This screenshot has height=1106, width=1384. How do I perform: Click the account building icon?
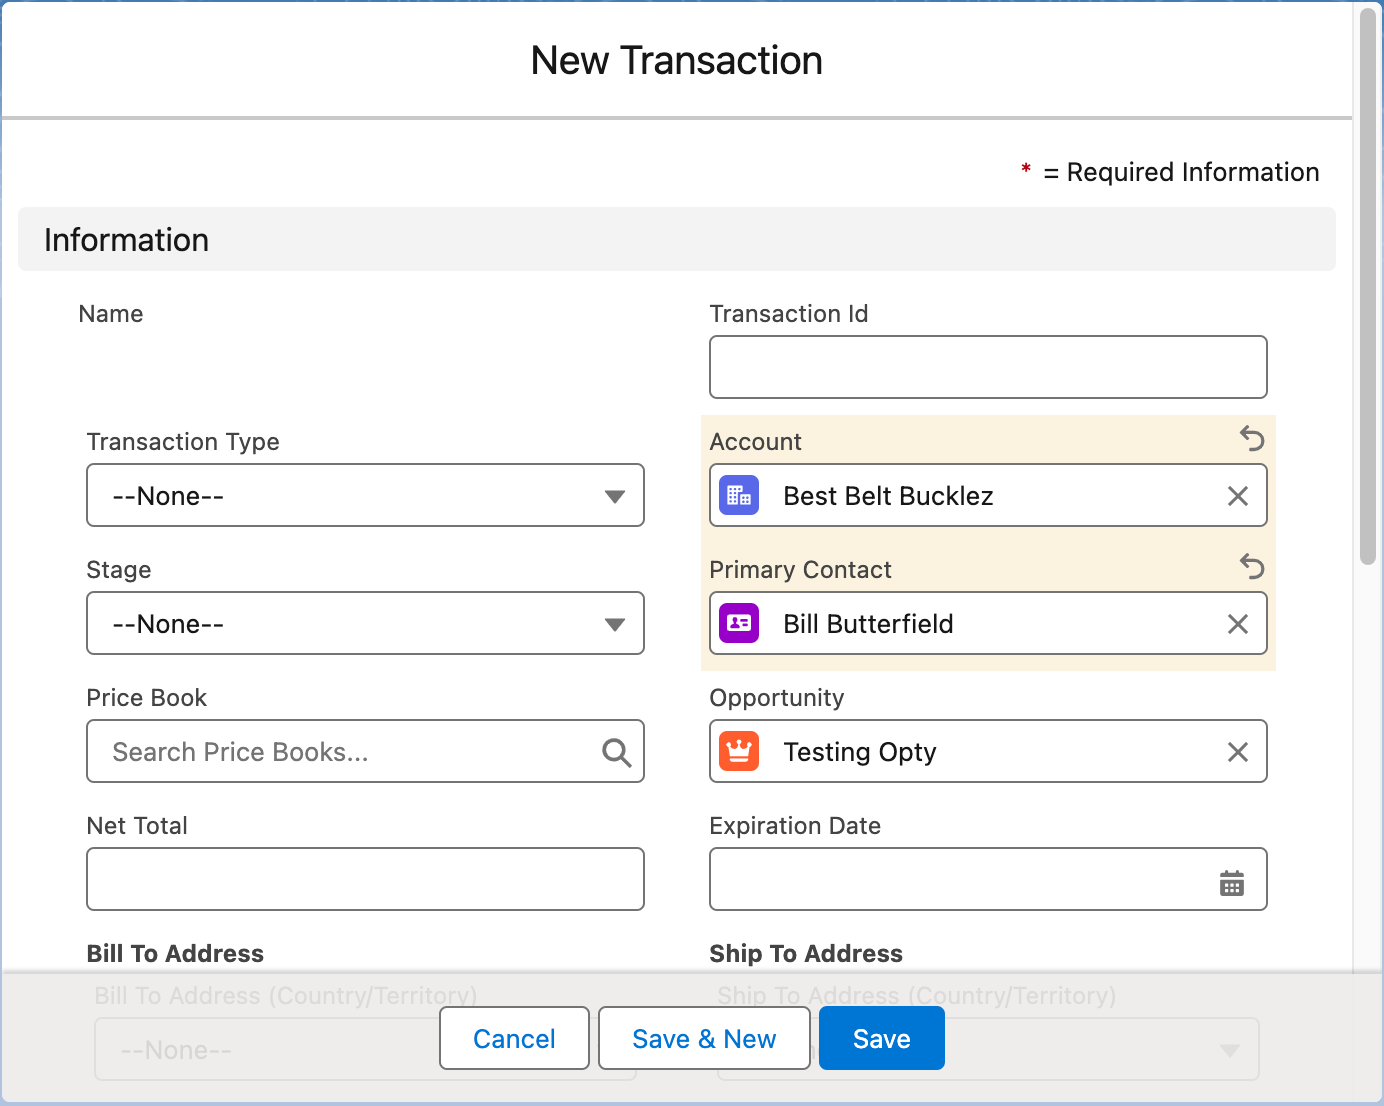coord(739,496)
